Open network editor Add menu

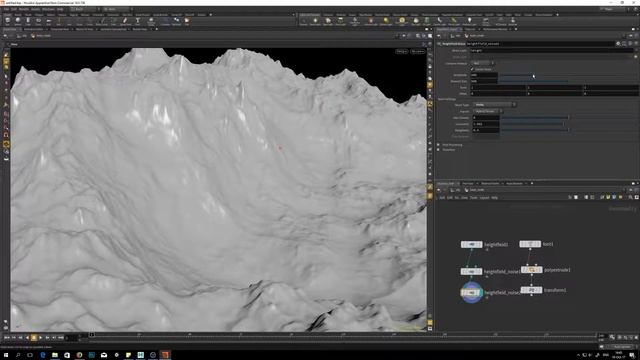(442, 198)
